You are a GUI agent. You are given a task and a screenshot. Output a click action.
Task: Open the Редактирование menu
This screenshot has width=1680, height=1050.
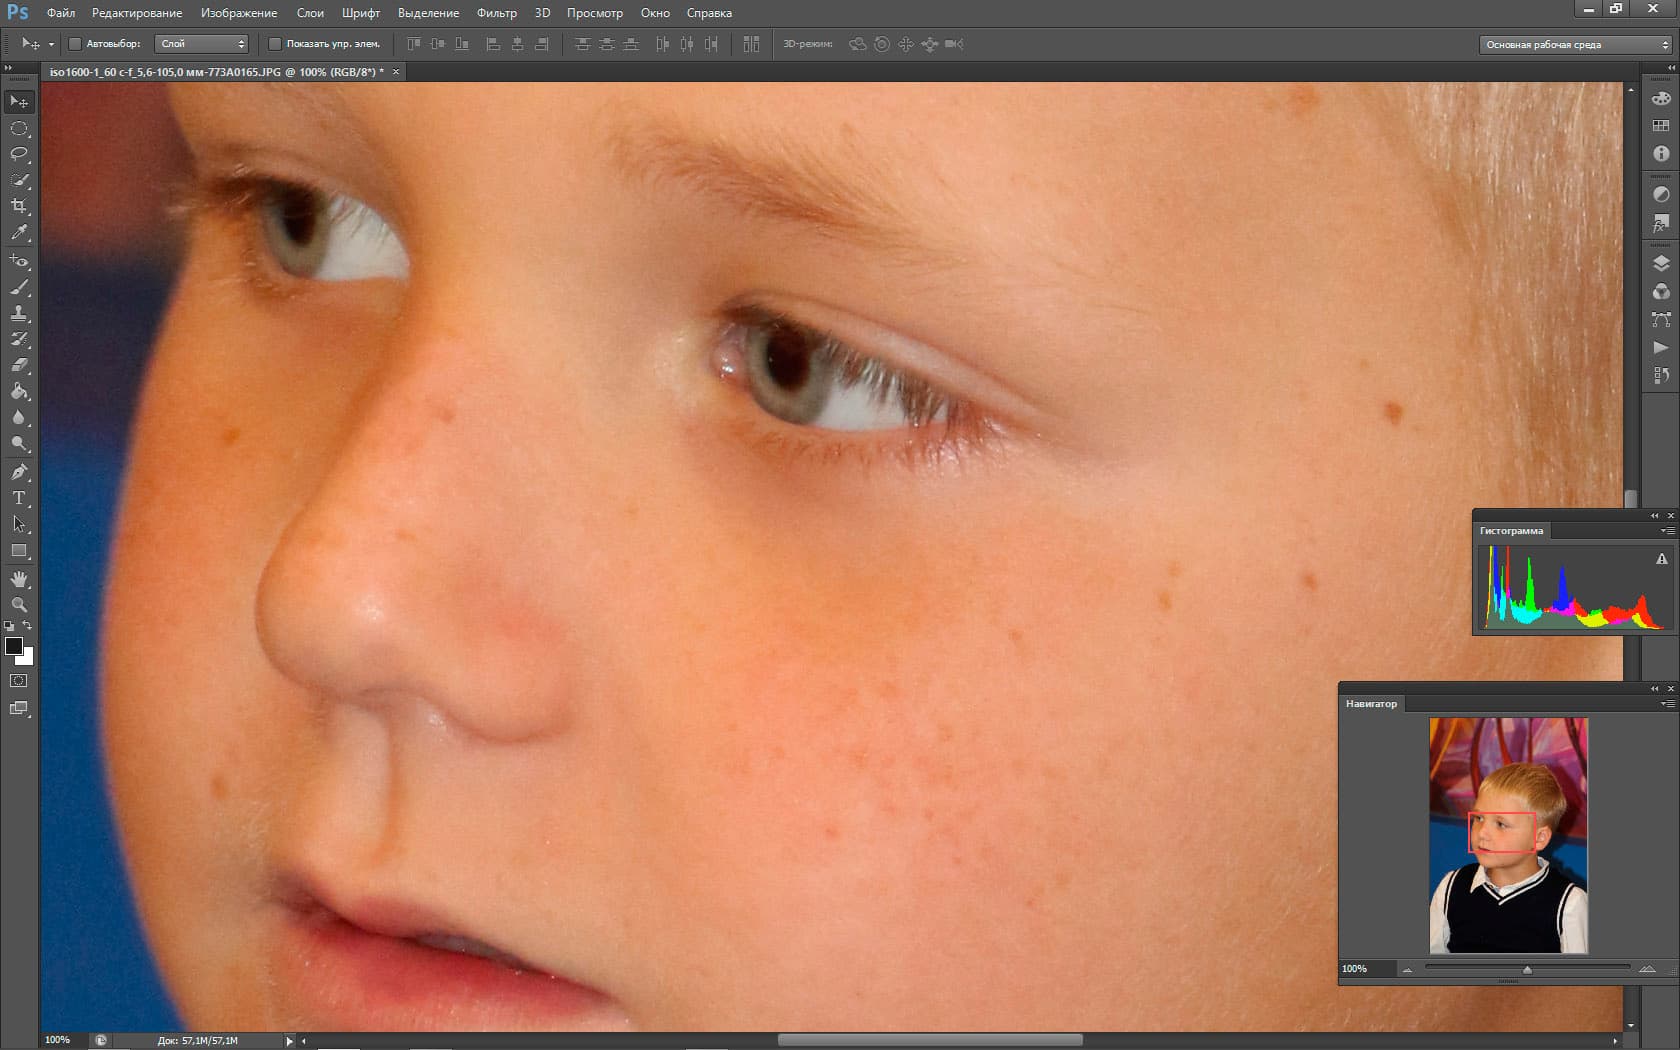137,13
